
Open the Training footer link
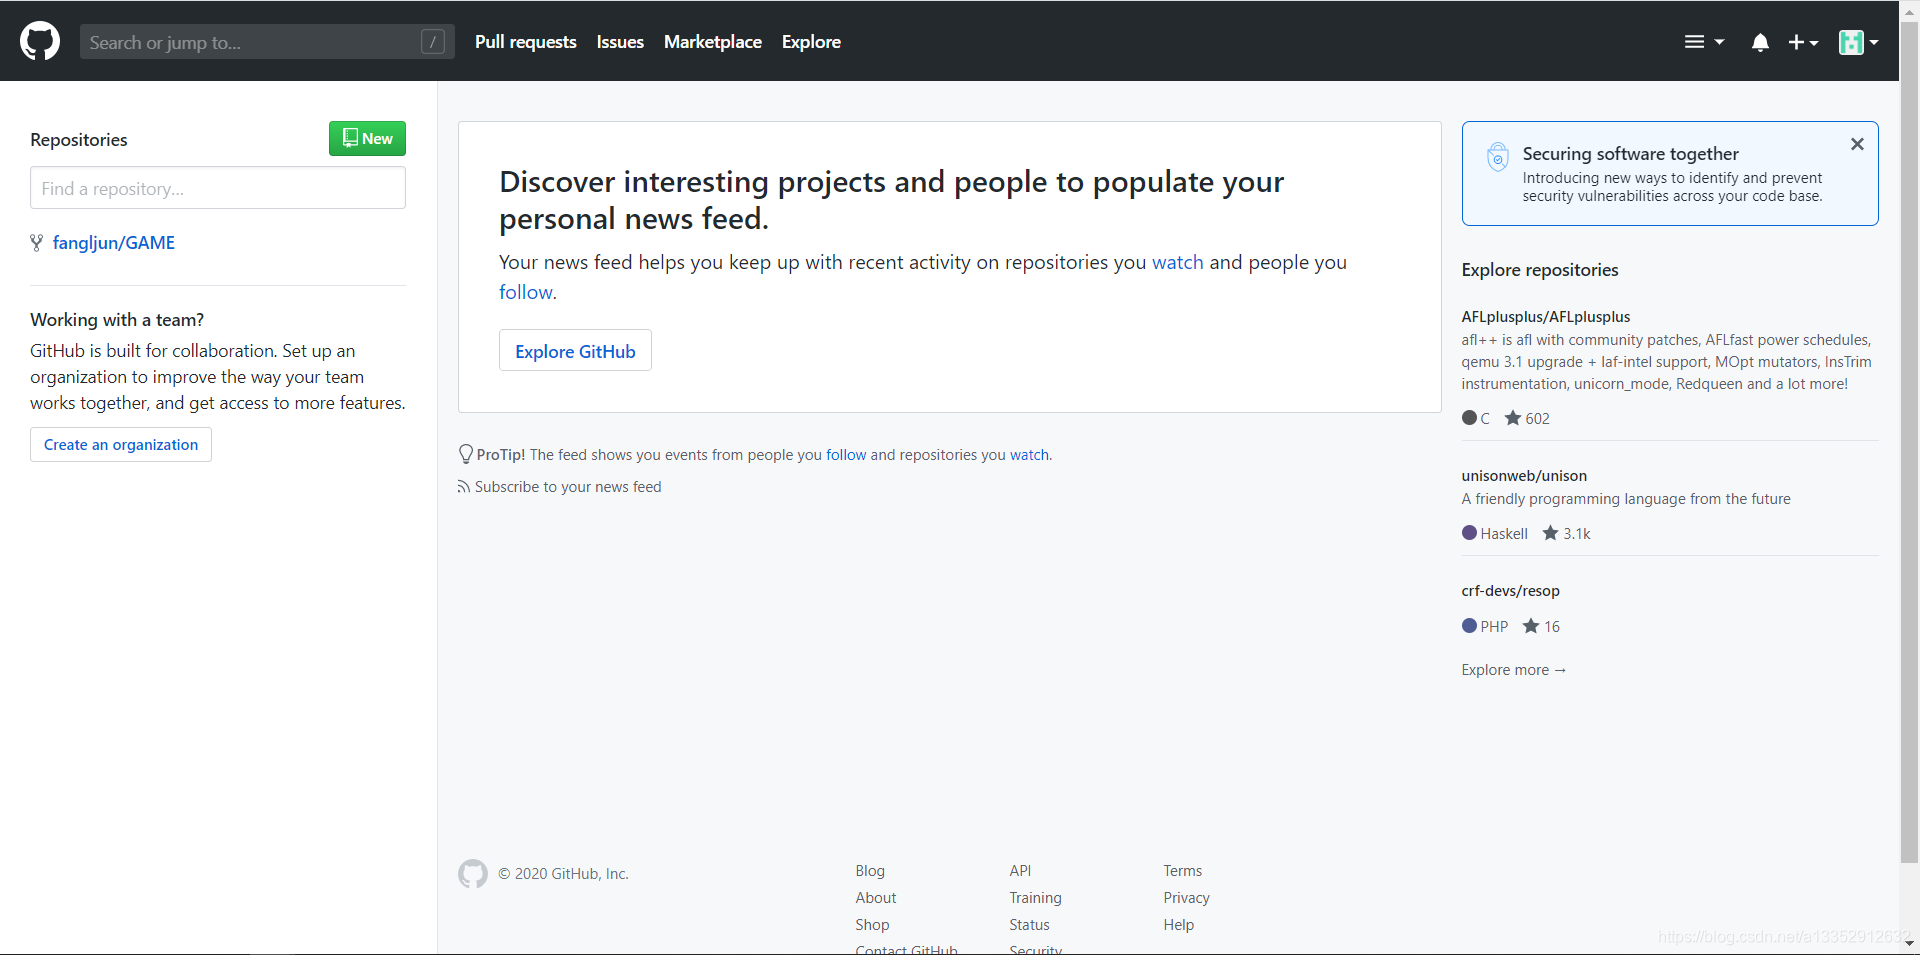[x=1035, y=898]
